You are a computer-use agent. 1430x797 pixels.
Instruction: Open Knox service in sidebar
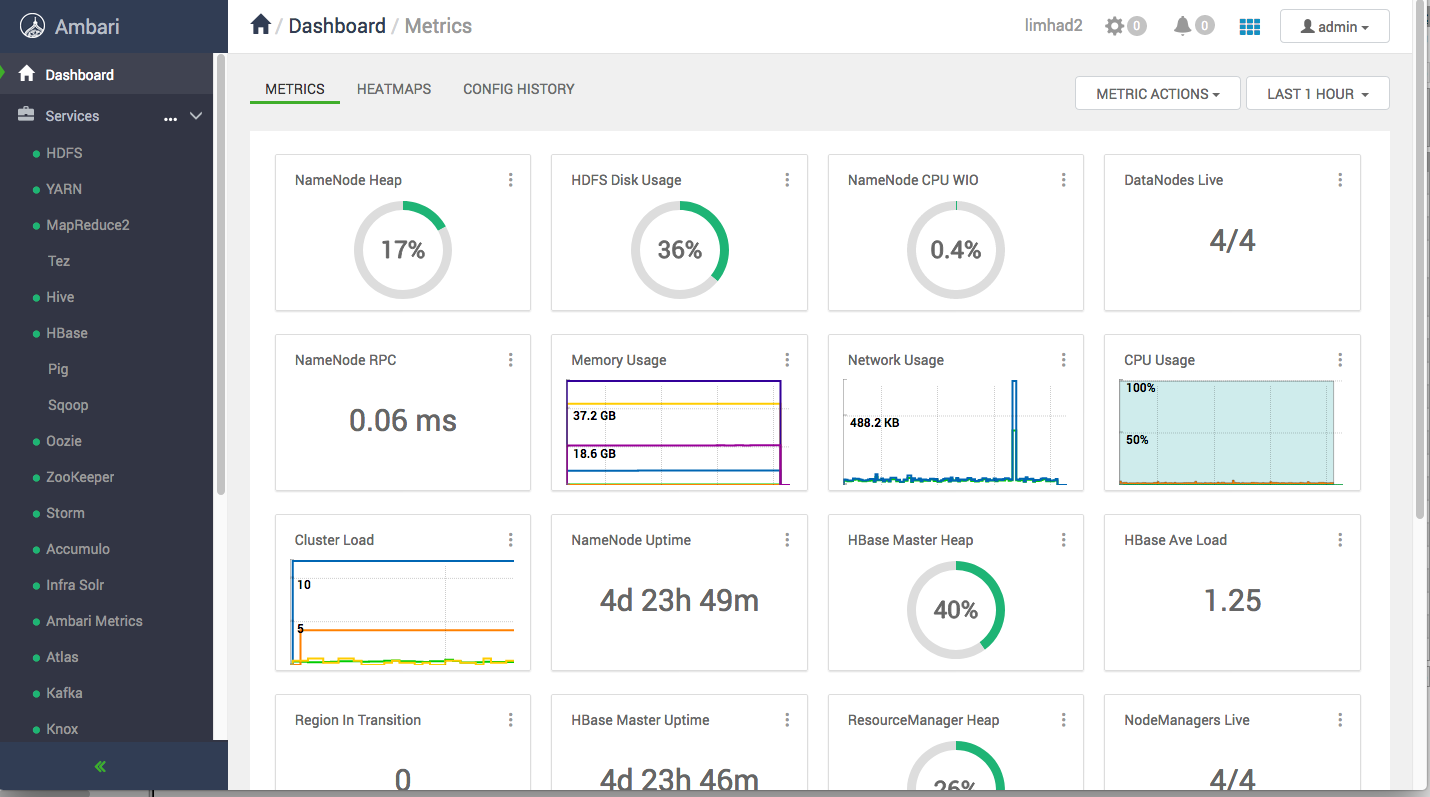[x=62, y=729]
